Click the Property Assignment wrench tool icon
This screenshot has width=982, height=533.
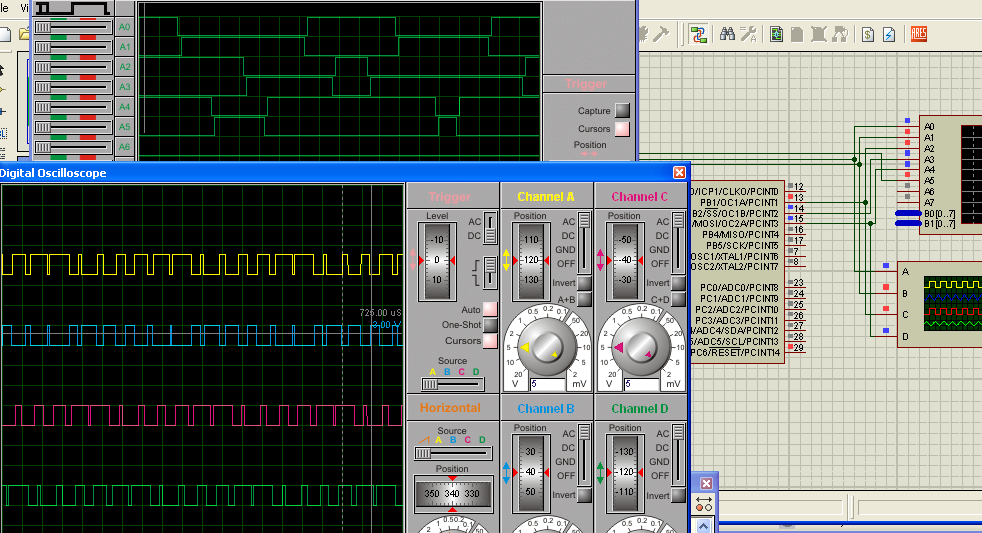click(748, 34)
